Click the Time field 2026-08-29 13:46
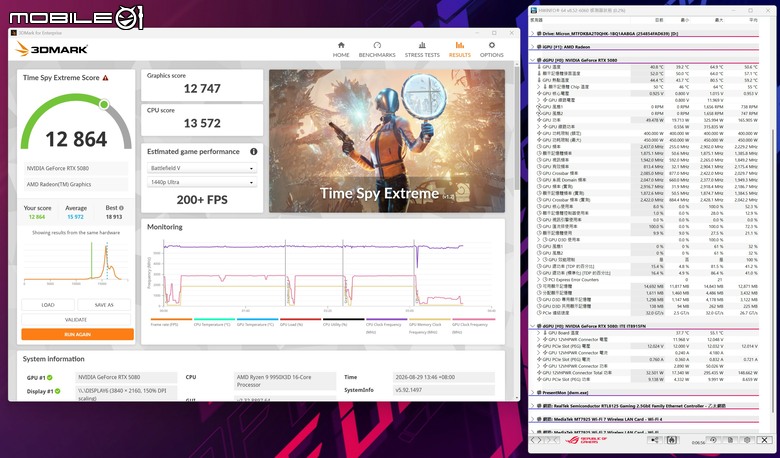Screen dimensions: 780x458 pyautogui.click(x=444, y=377)
